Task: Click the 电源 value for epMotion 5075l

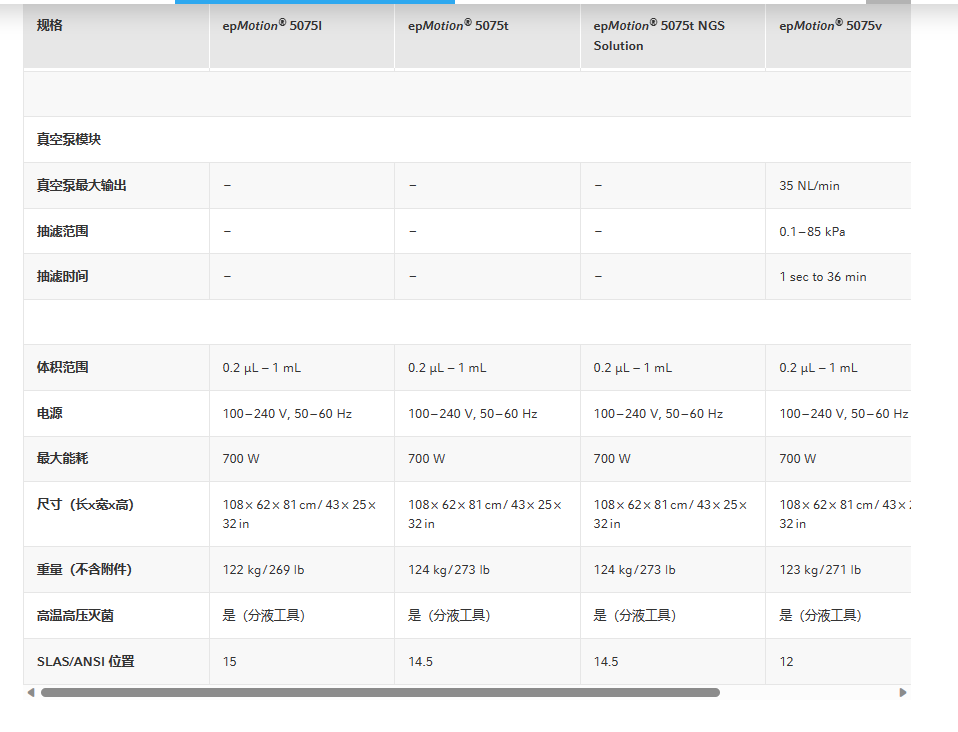Action: tap(287, 414)
